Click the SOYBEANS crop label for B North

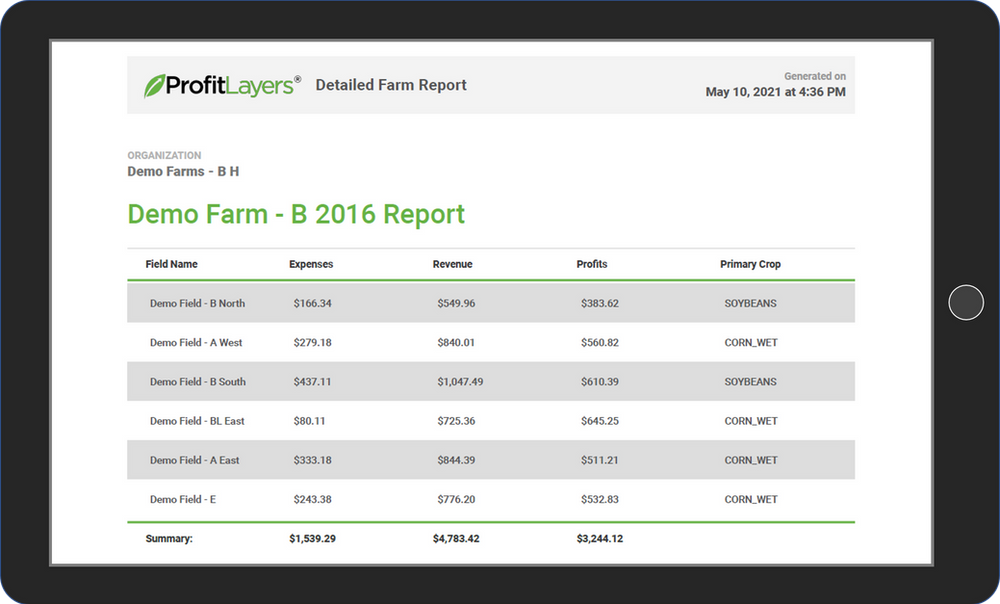click(750, 303)
